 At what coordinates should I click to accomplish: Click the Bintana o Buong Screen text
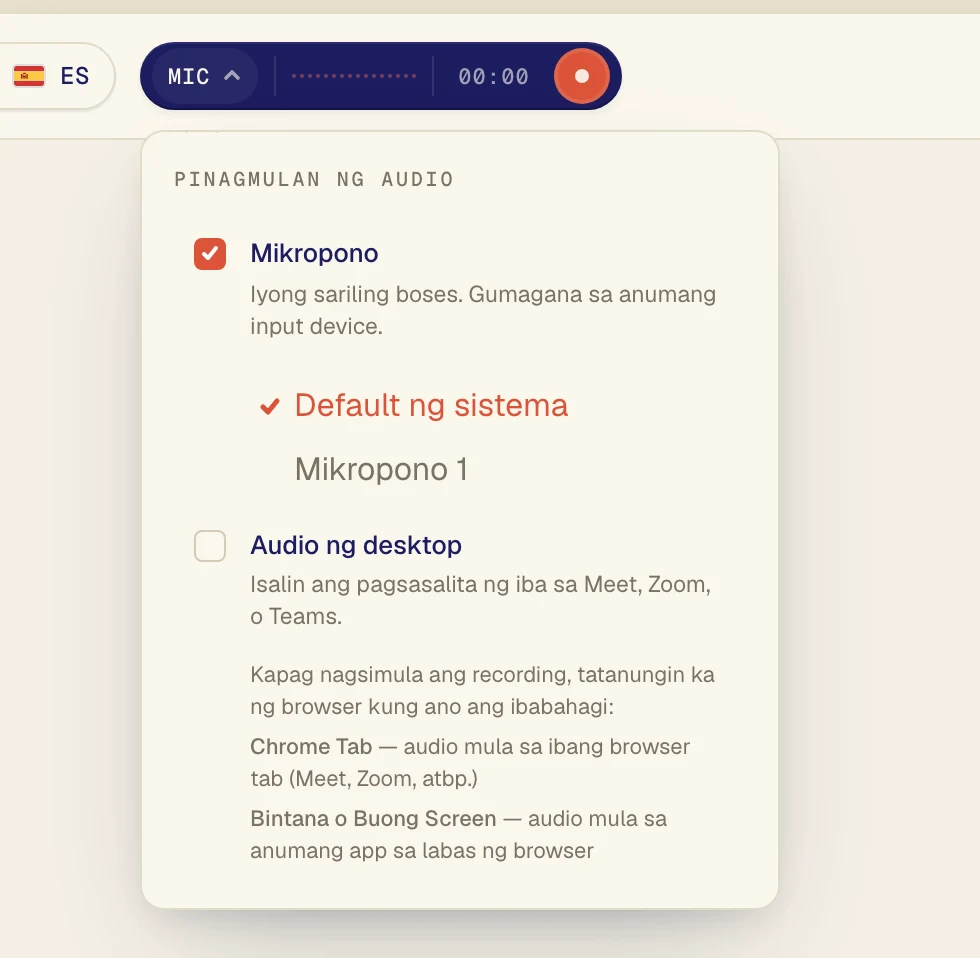coord(459,834)
